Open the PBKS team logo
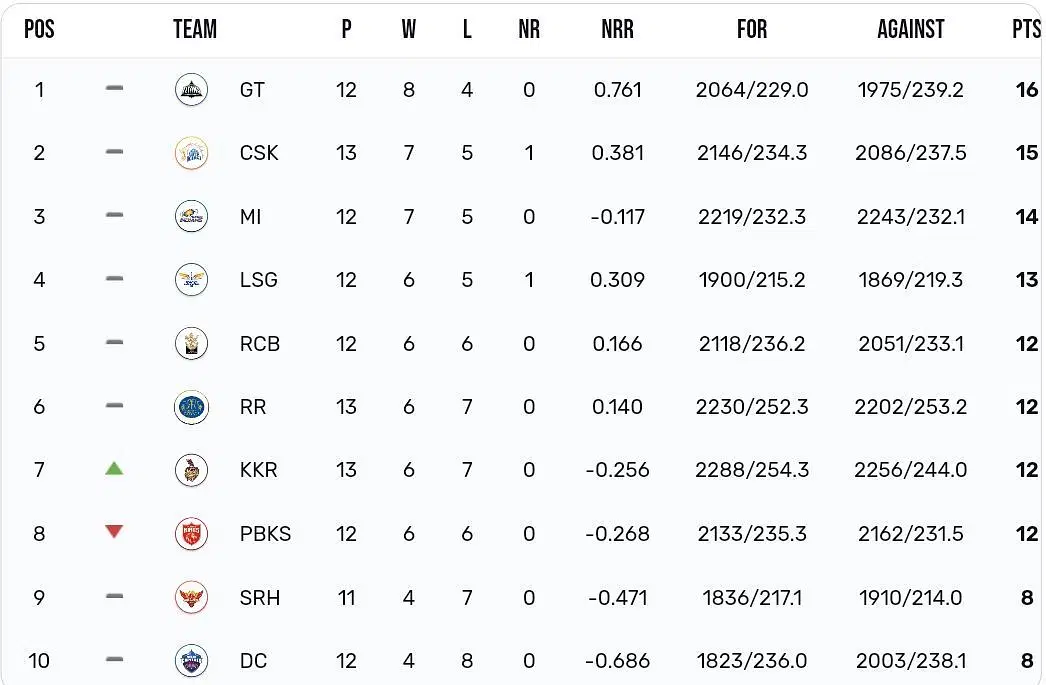 [191, 534]
